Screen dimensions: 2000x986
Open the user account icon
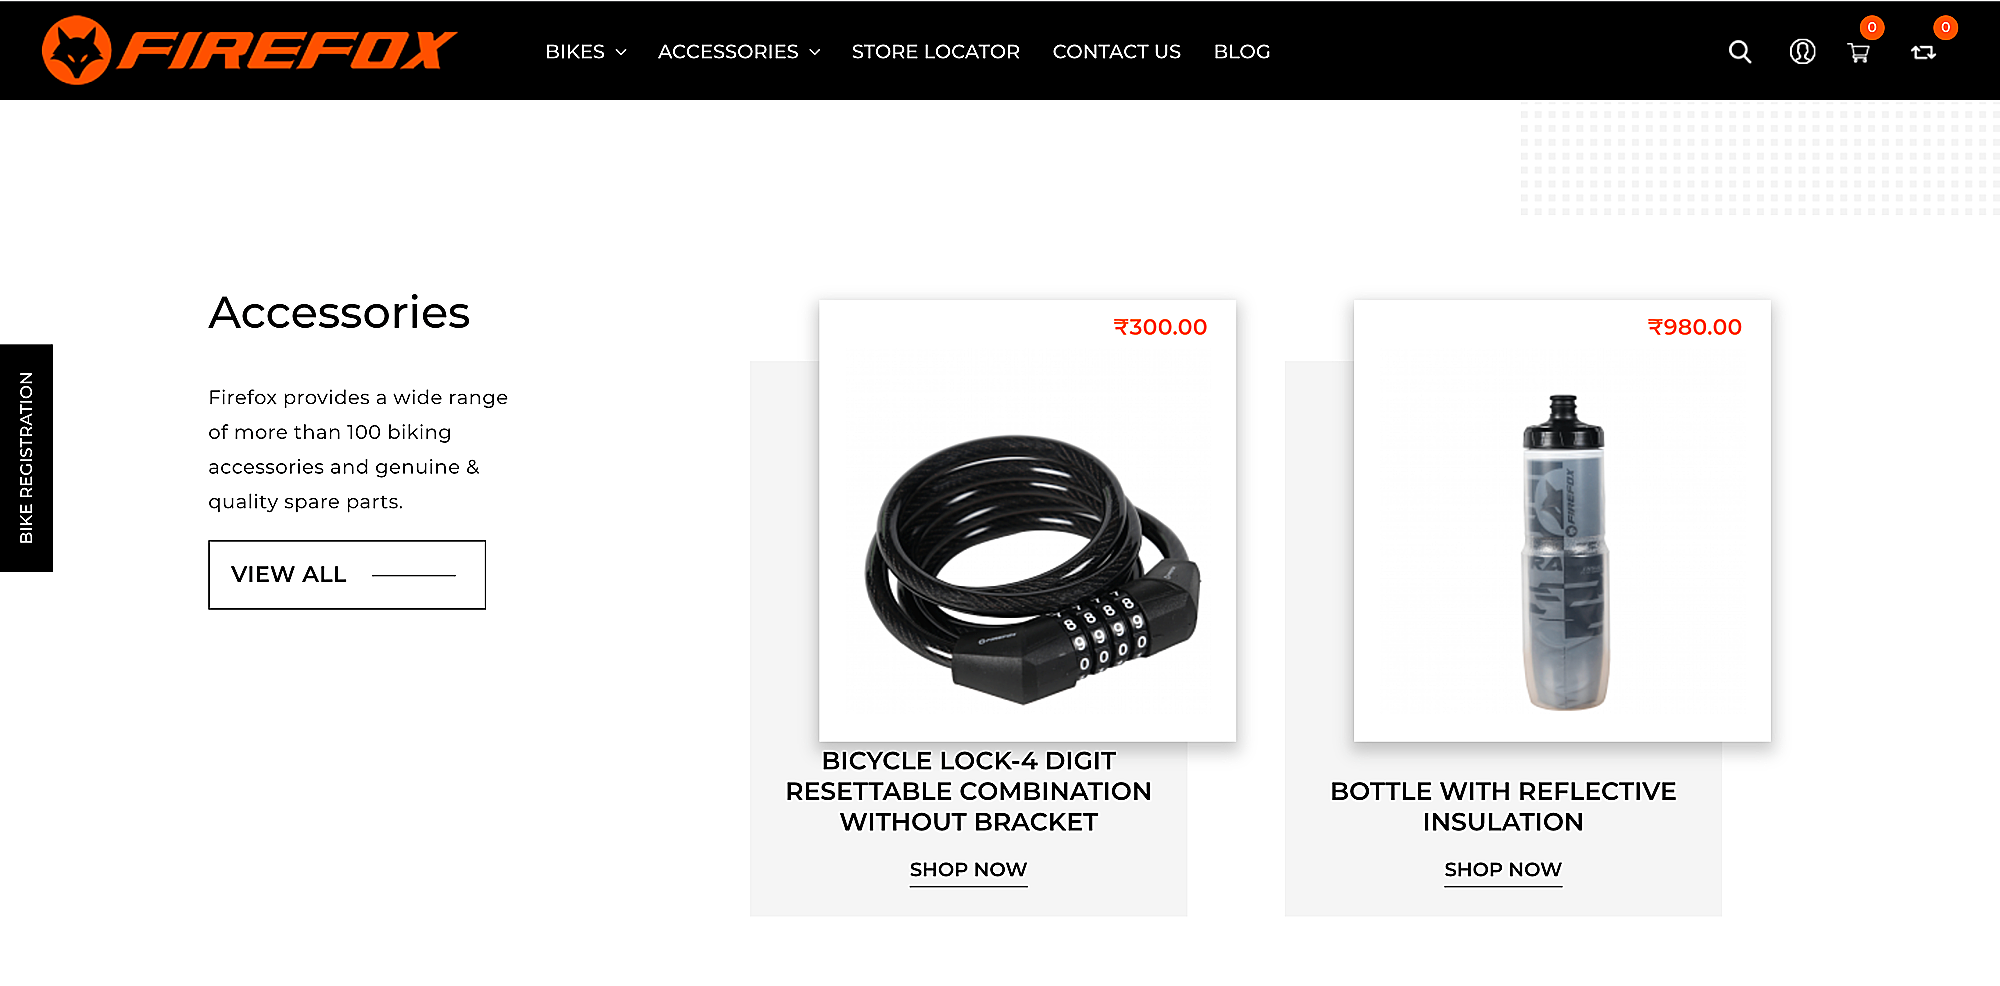(1802, 52)
